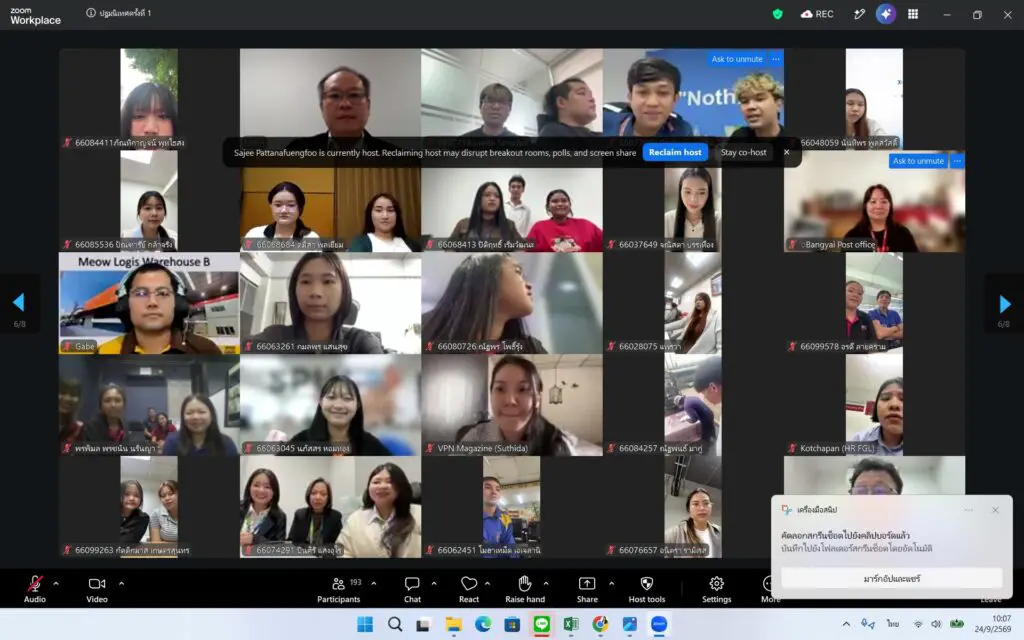The image size is (1024, 640).
Task: Open the React emoji menu
Action: [x=468, y=588]
